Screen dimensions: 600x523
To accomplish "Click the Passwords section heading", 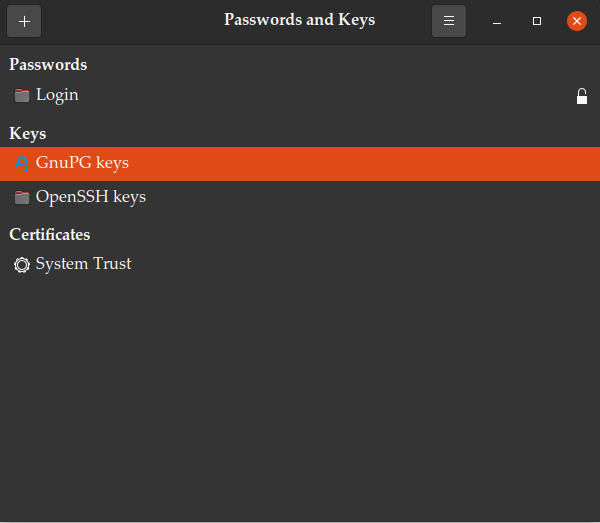I will (48, 65).
